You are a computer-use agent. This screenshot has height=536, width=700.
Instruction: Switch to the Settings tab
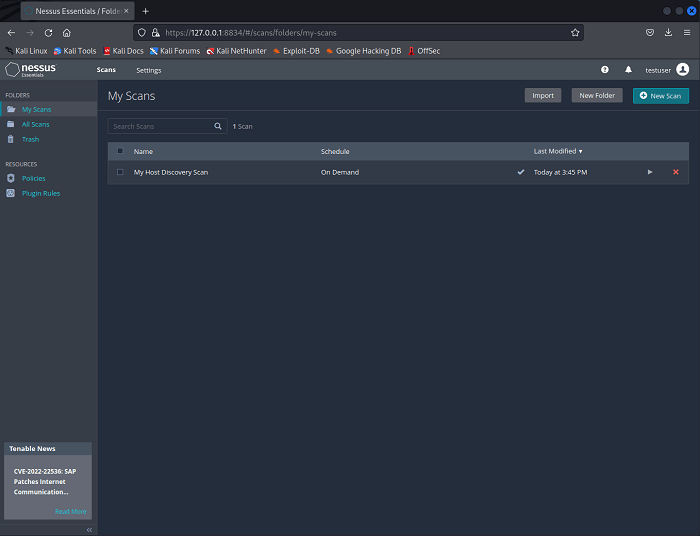pos(148,70)
